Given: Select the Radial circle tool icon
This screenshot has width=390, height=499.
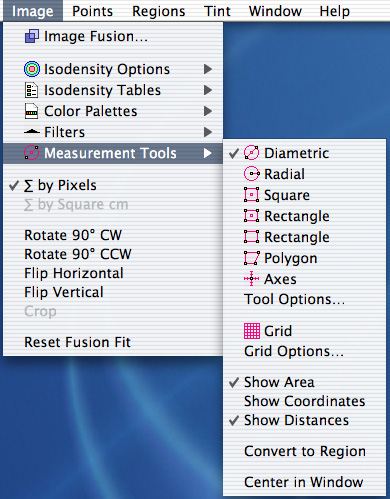Looking at the screenshot, I should coord(251,174).
